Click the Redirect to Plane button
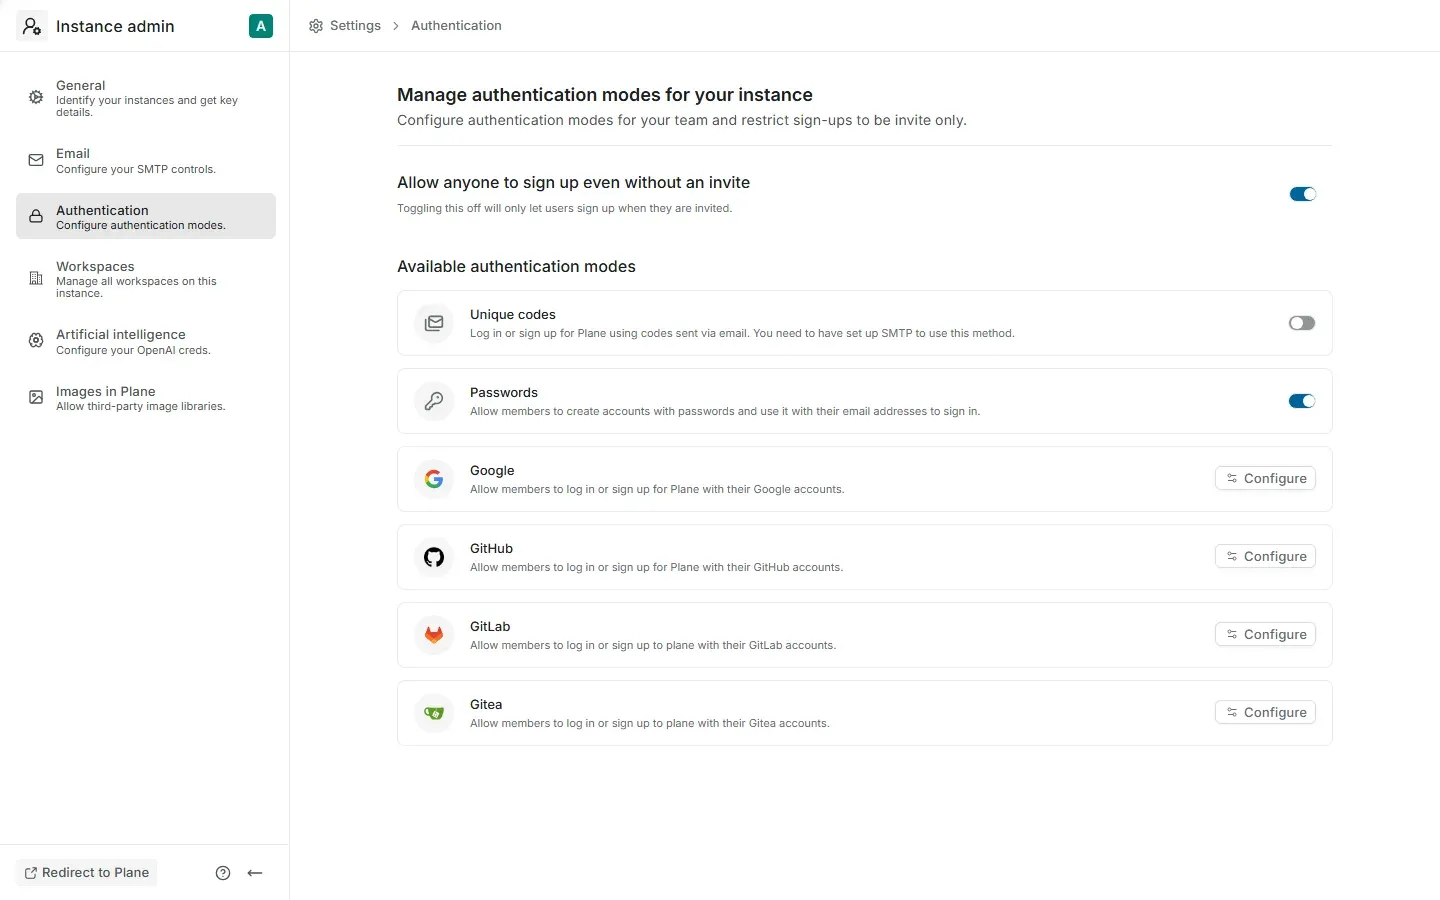Screen dimensions: 1440x900 87,873
